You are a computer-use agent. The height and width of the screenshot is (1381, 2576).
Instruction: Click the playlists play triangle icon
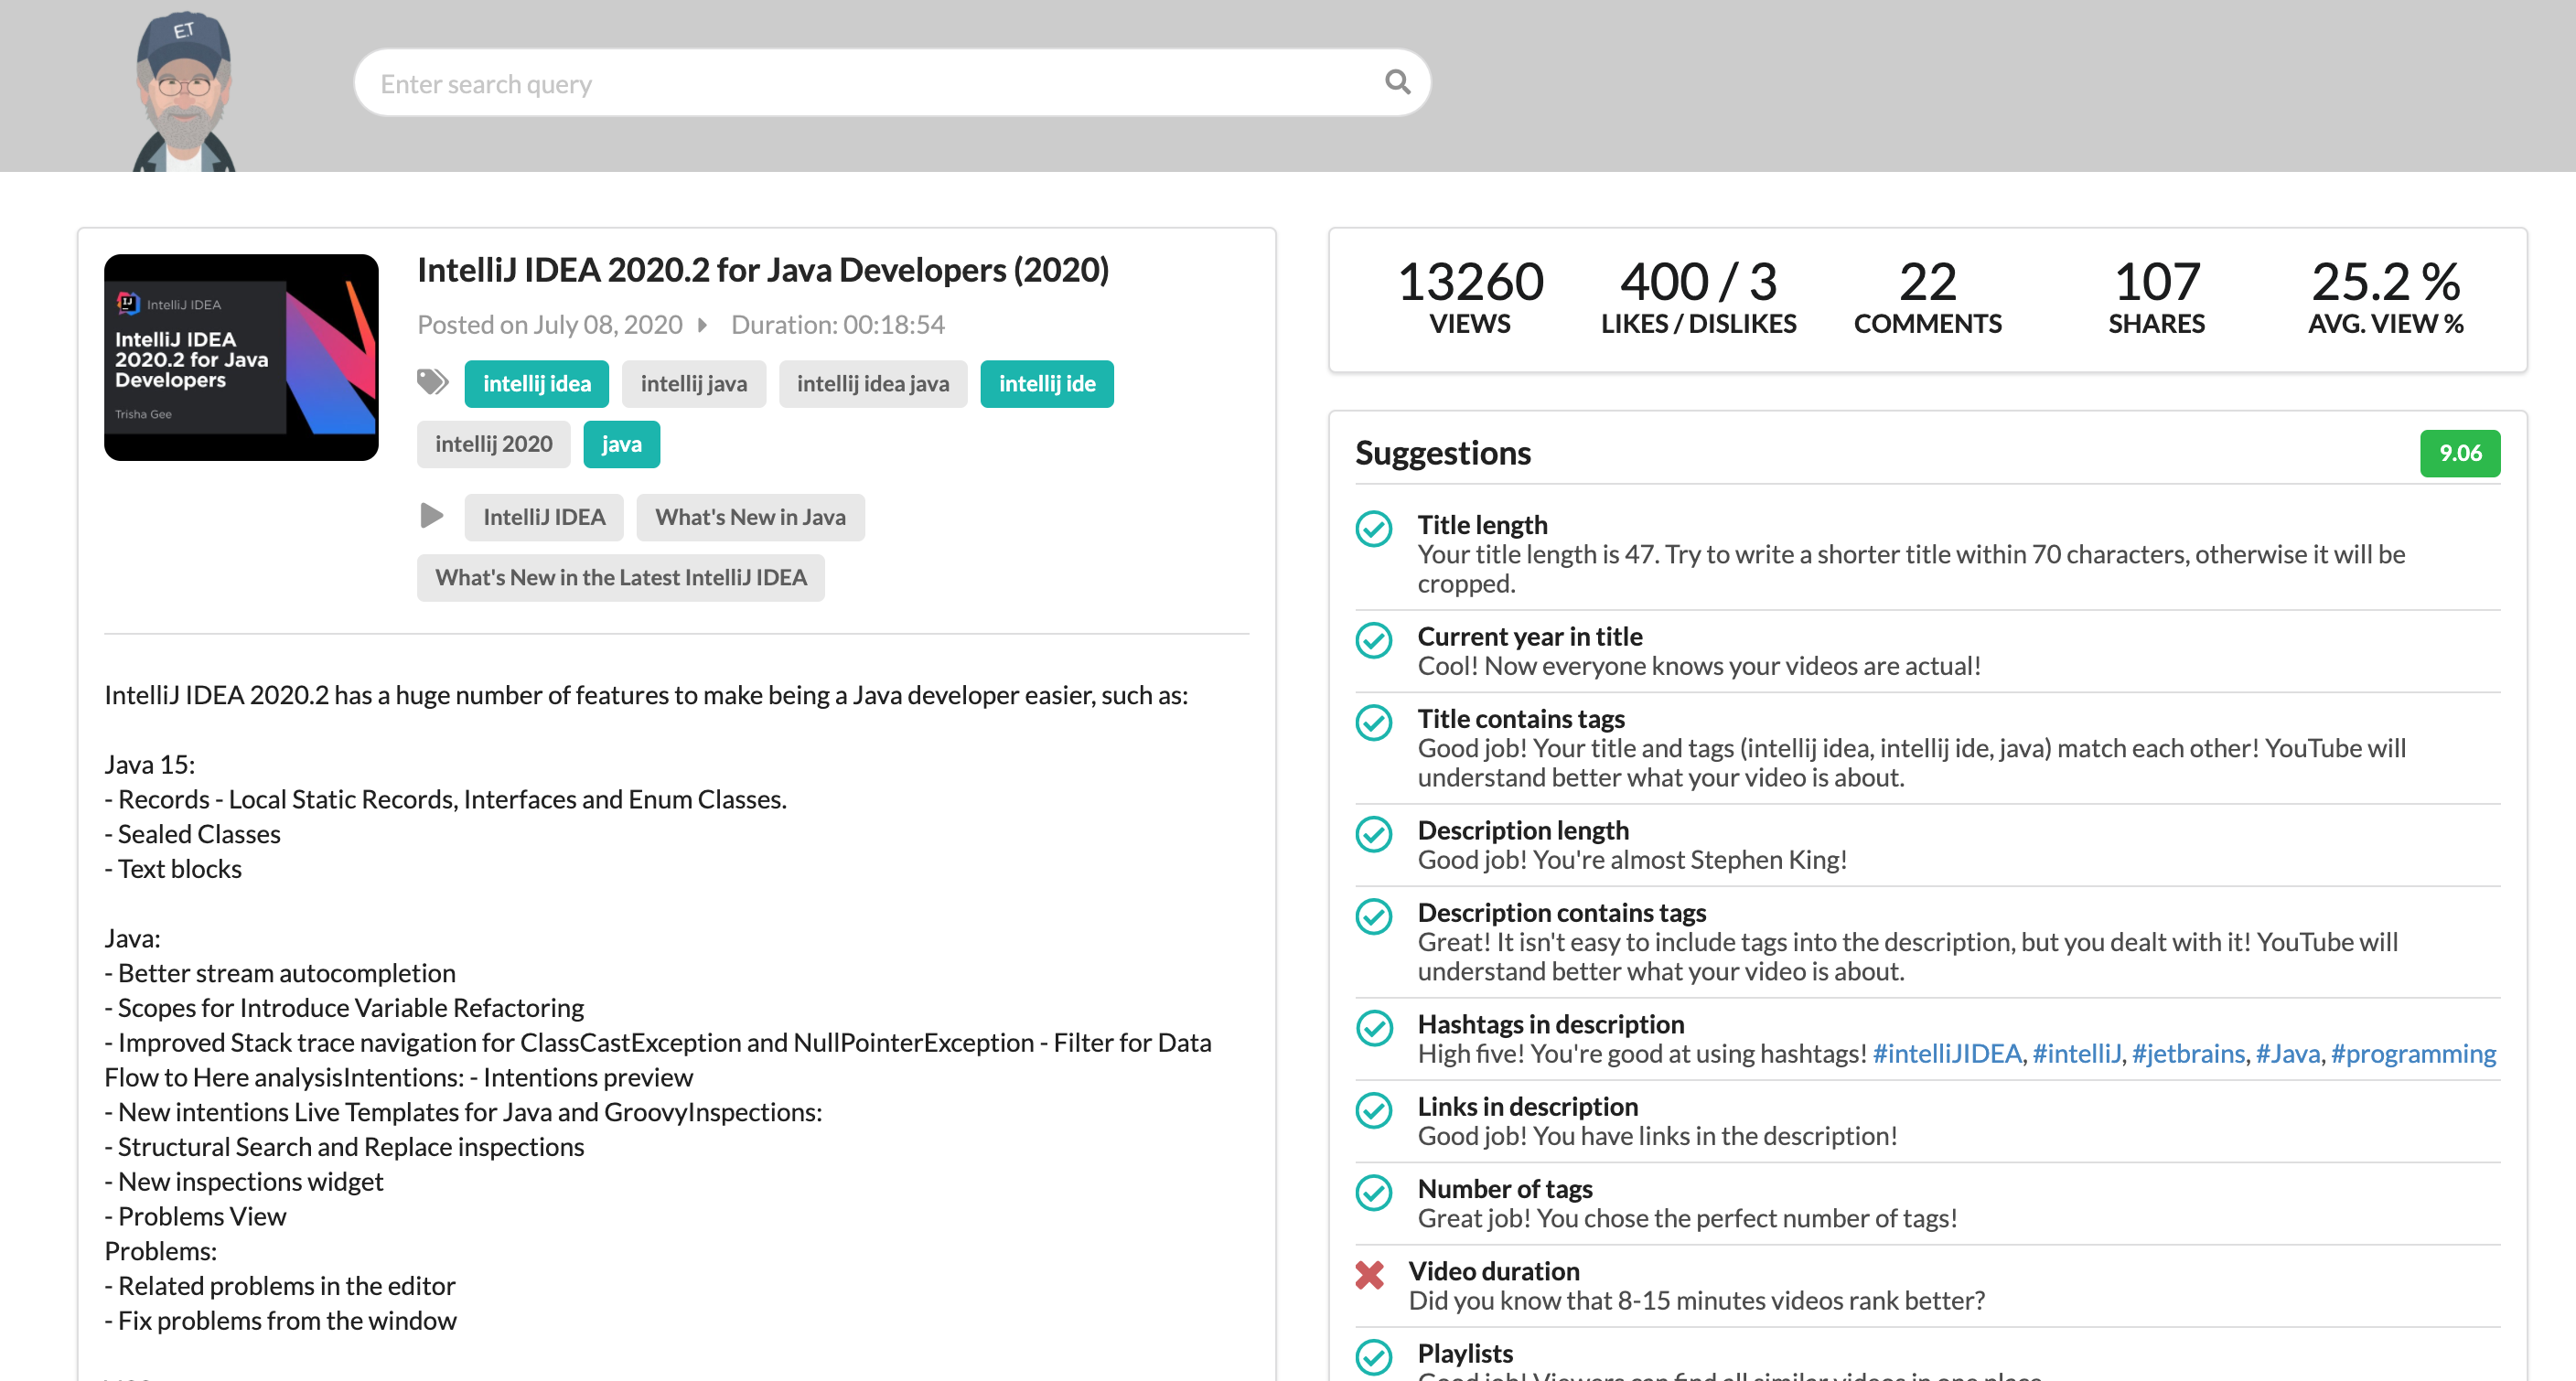click(431, 516)
